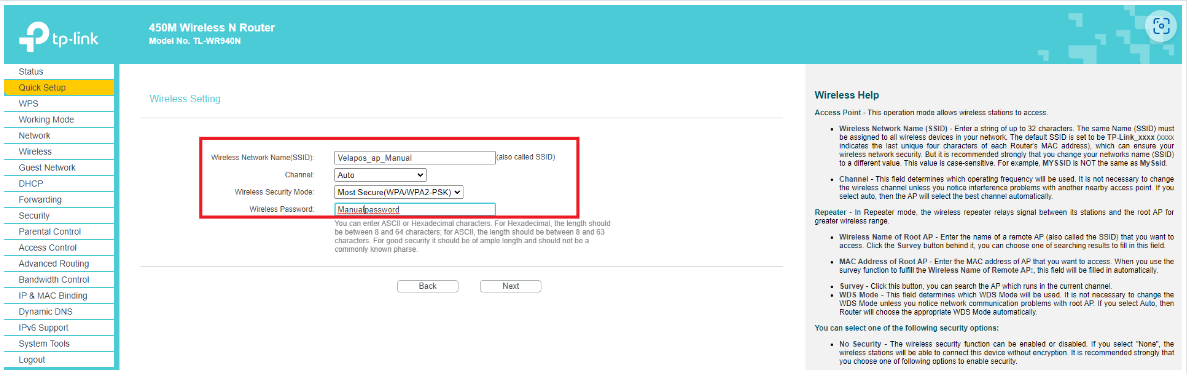The height and width of the screenshot is (373, 1189).
Task: Click the 'Channel:' label
Action: [300, 174]
